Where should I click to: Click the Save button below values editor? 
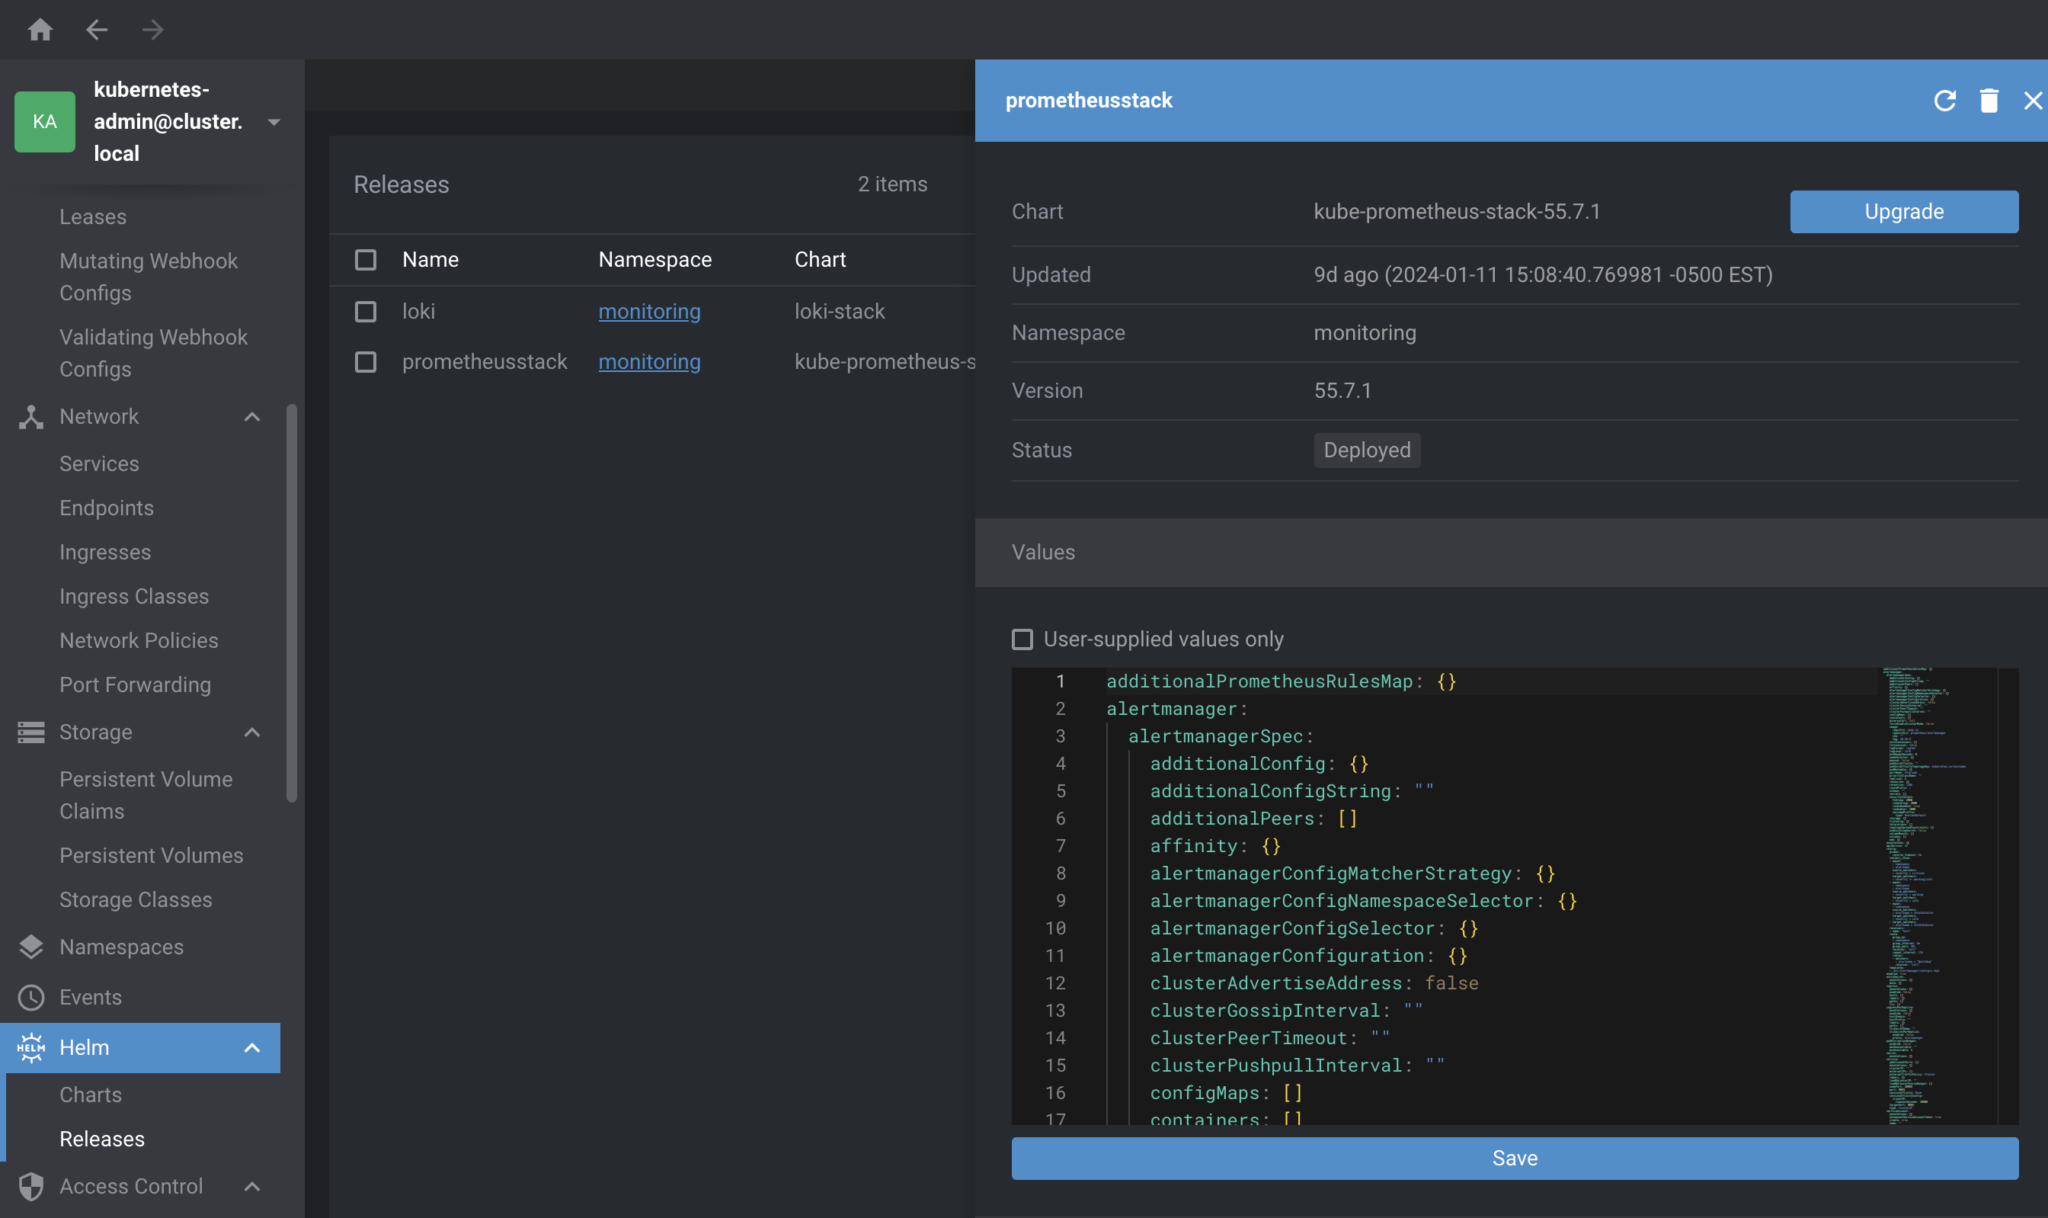[1514, 1158]
